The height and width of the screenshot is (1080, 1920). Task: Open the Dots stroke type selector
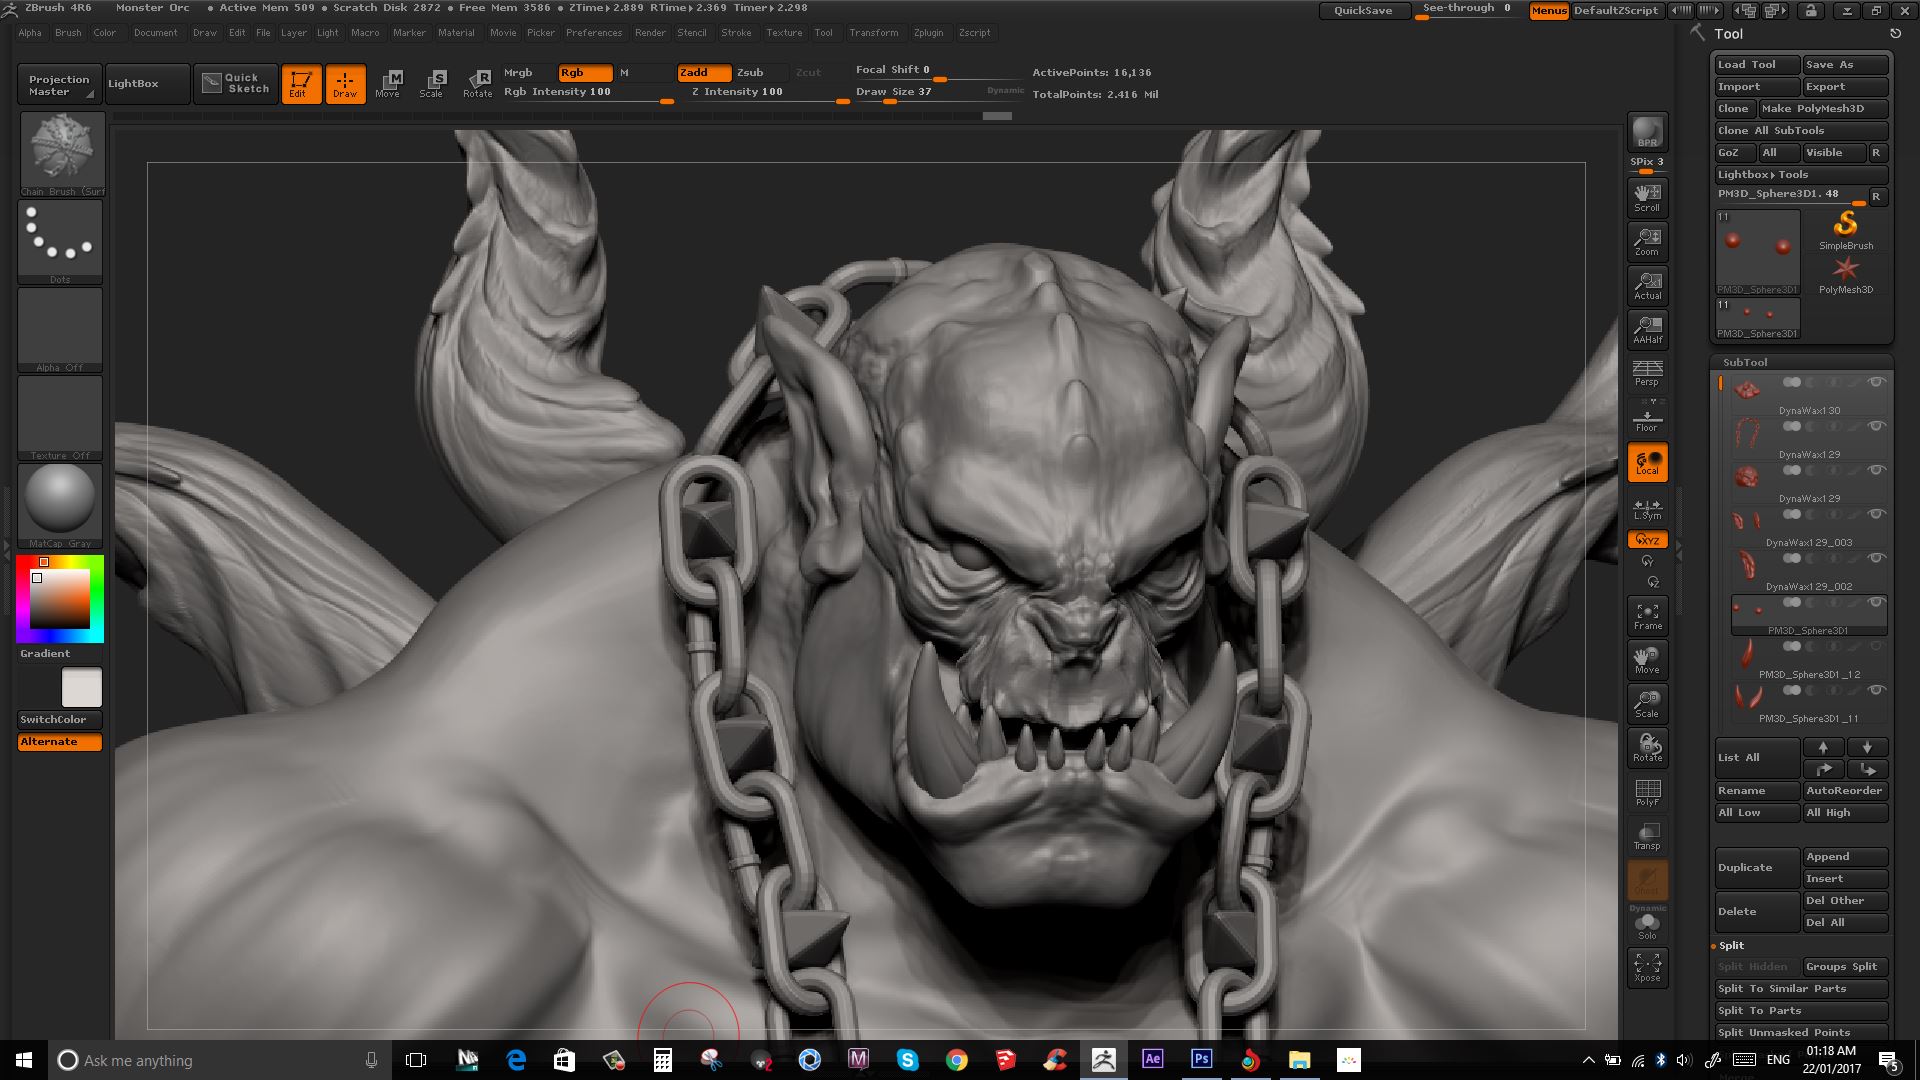(x=60, y=242)
